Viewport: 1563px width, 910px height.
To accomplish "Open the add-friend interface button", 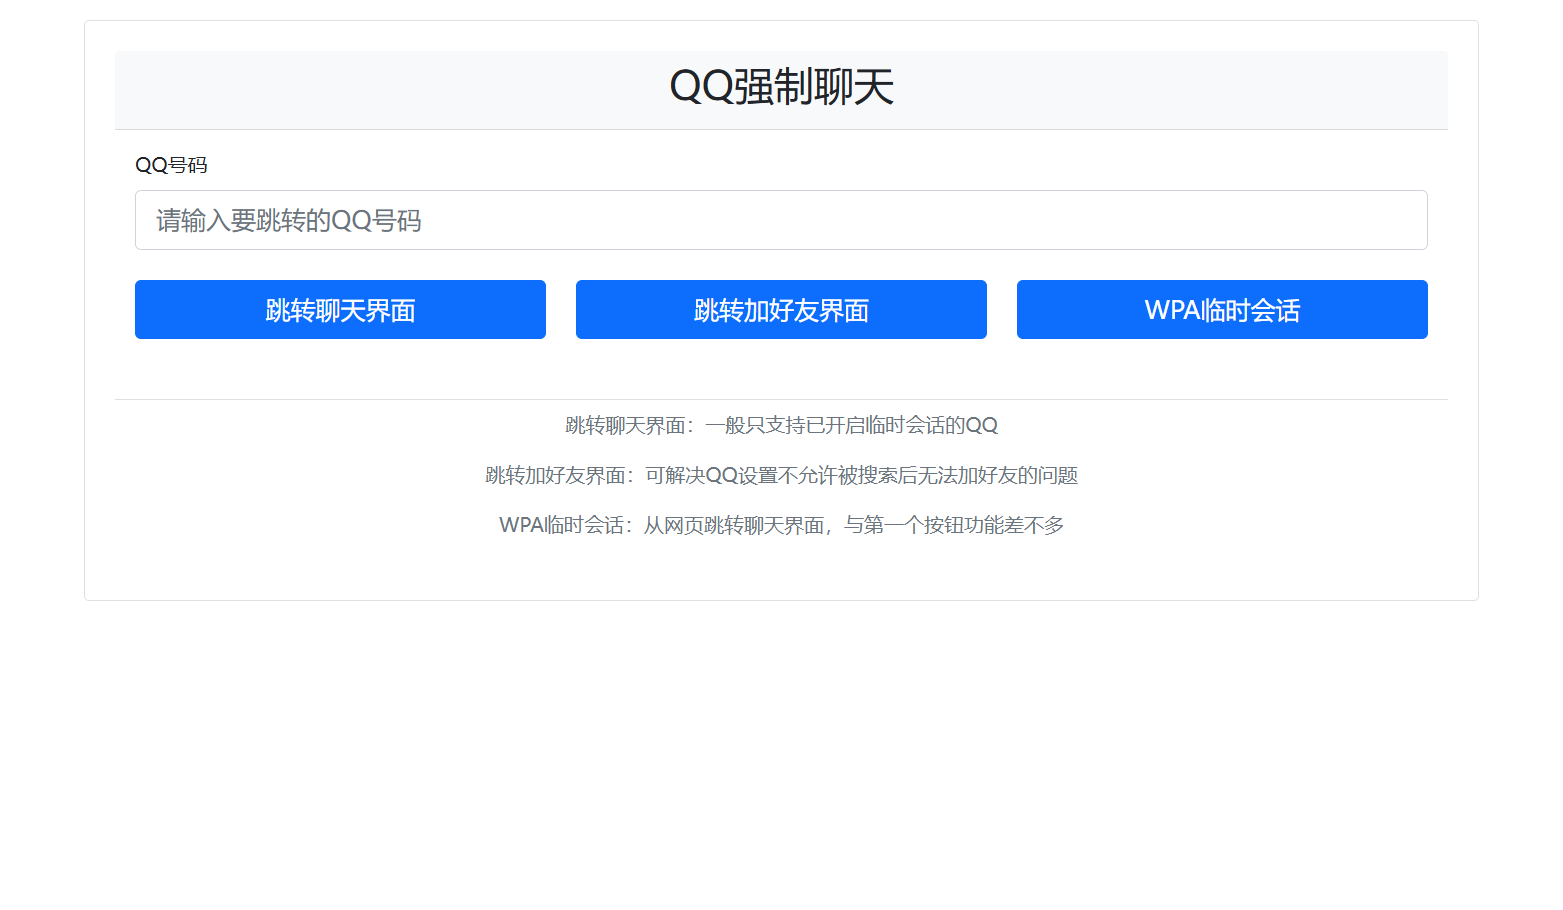I will (780, 310).
